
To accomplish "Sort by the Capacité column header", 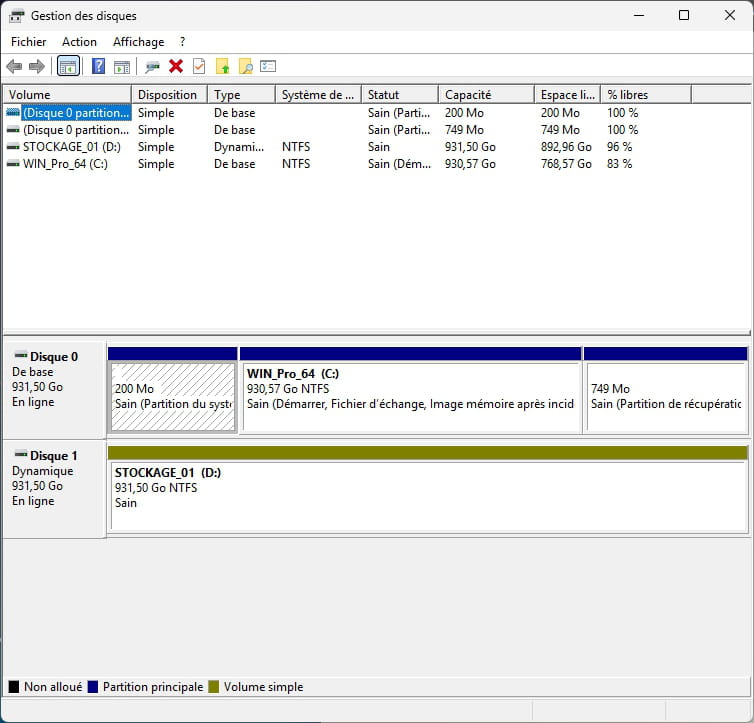I will click(x=485, y=95).
